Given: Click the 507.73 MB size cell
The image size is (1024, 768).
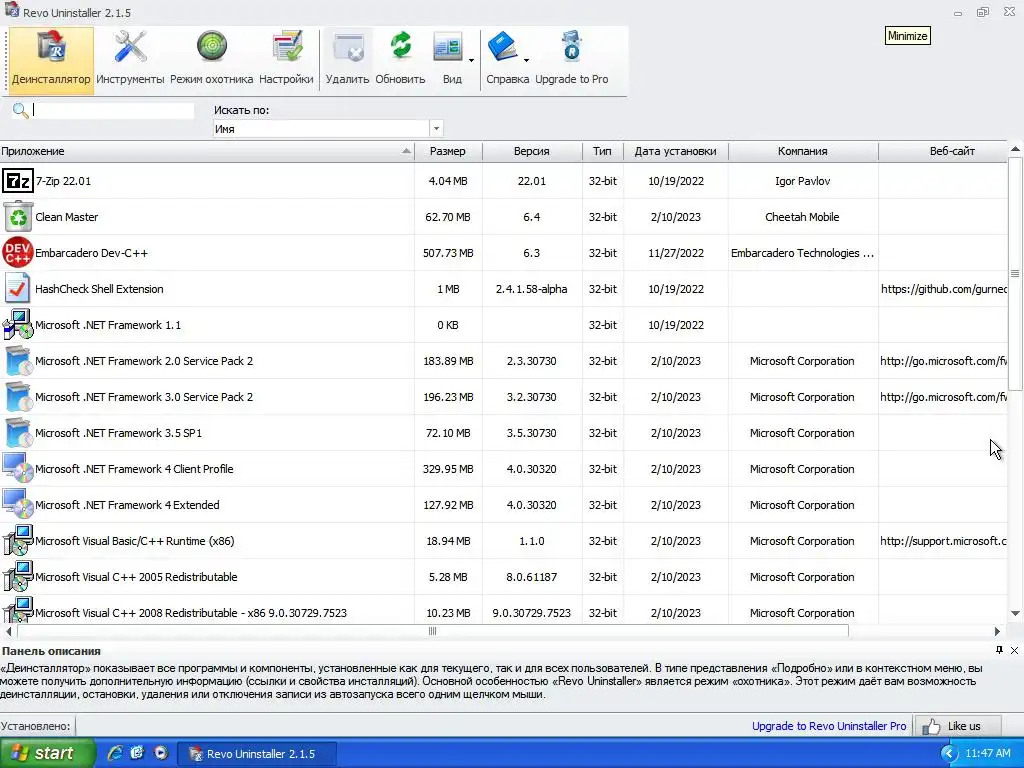Looking at the screenshot, I should point(448,253).
